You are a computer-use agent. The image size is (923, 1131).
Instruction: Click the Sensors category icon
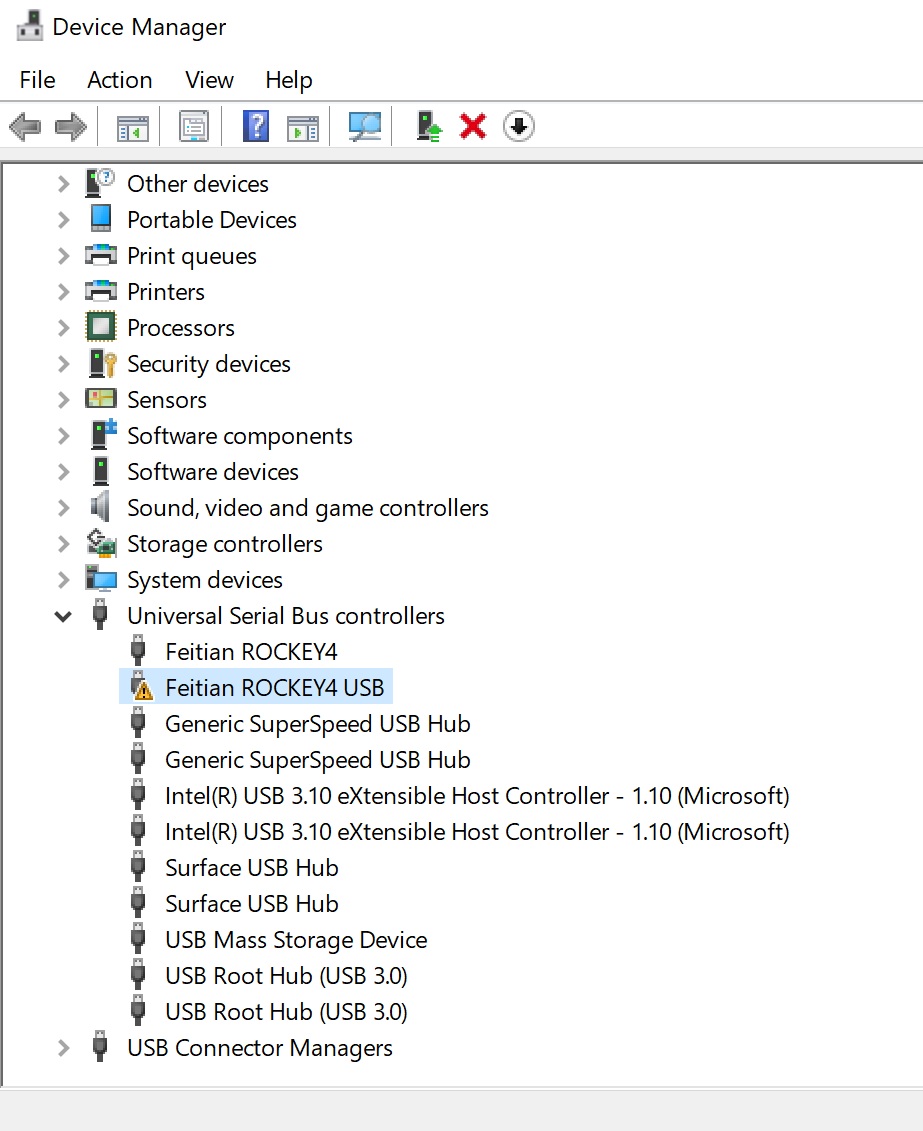[100, 399]
